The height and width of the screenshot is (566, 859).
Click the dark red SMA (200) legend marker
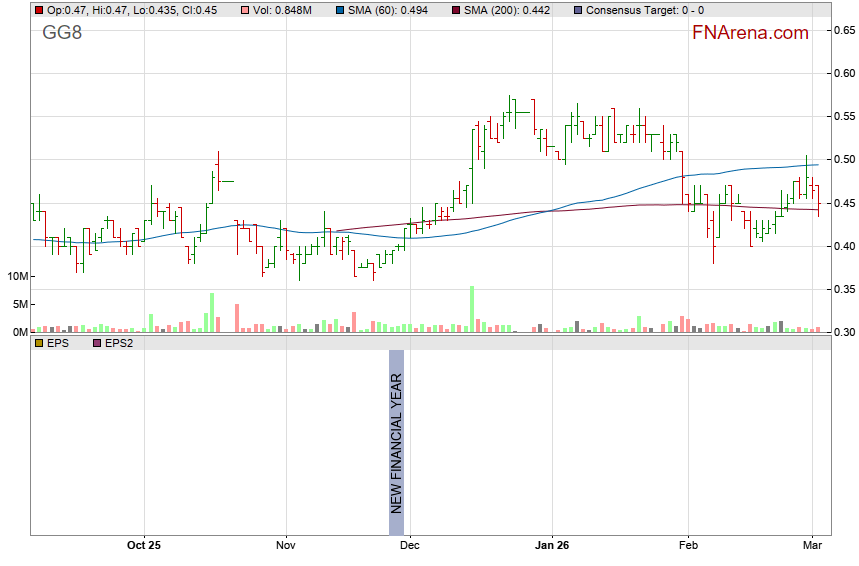456,9
